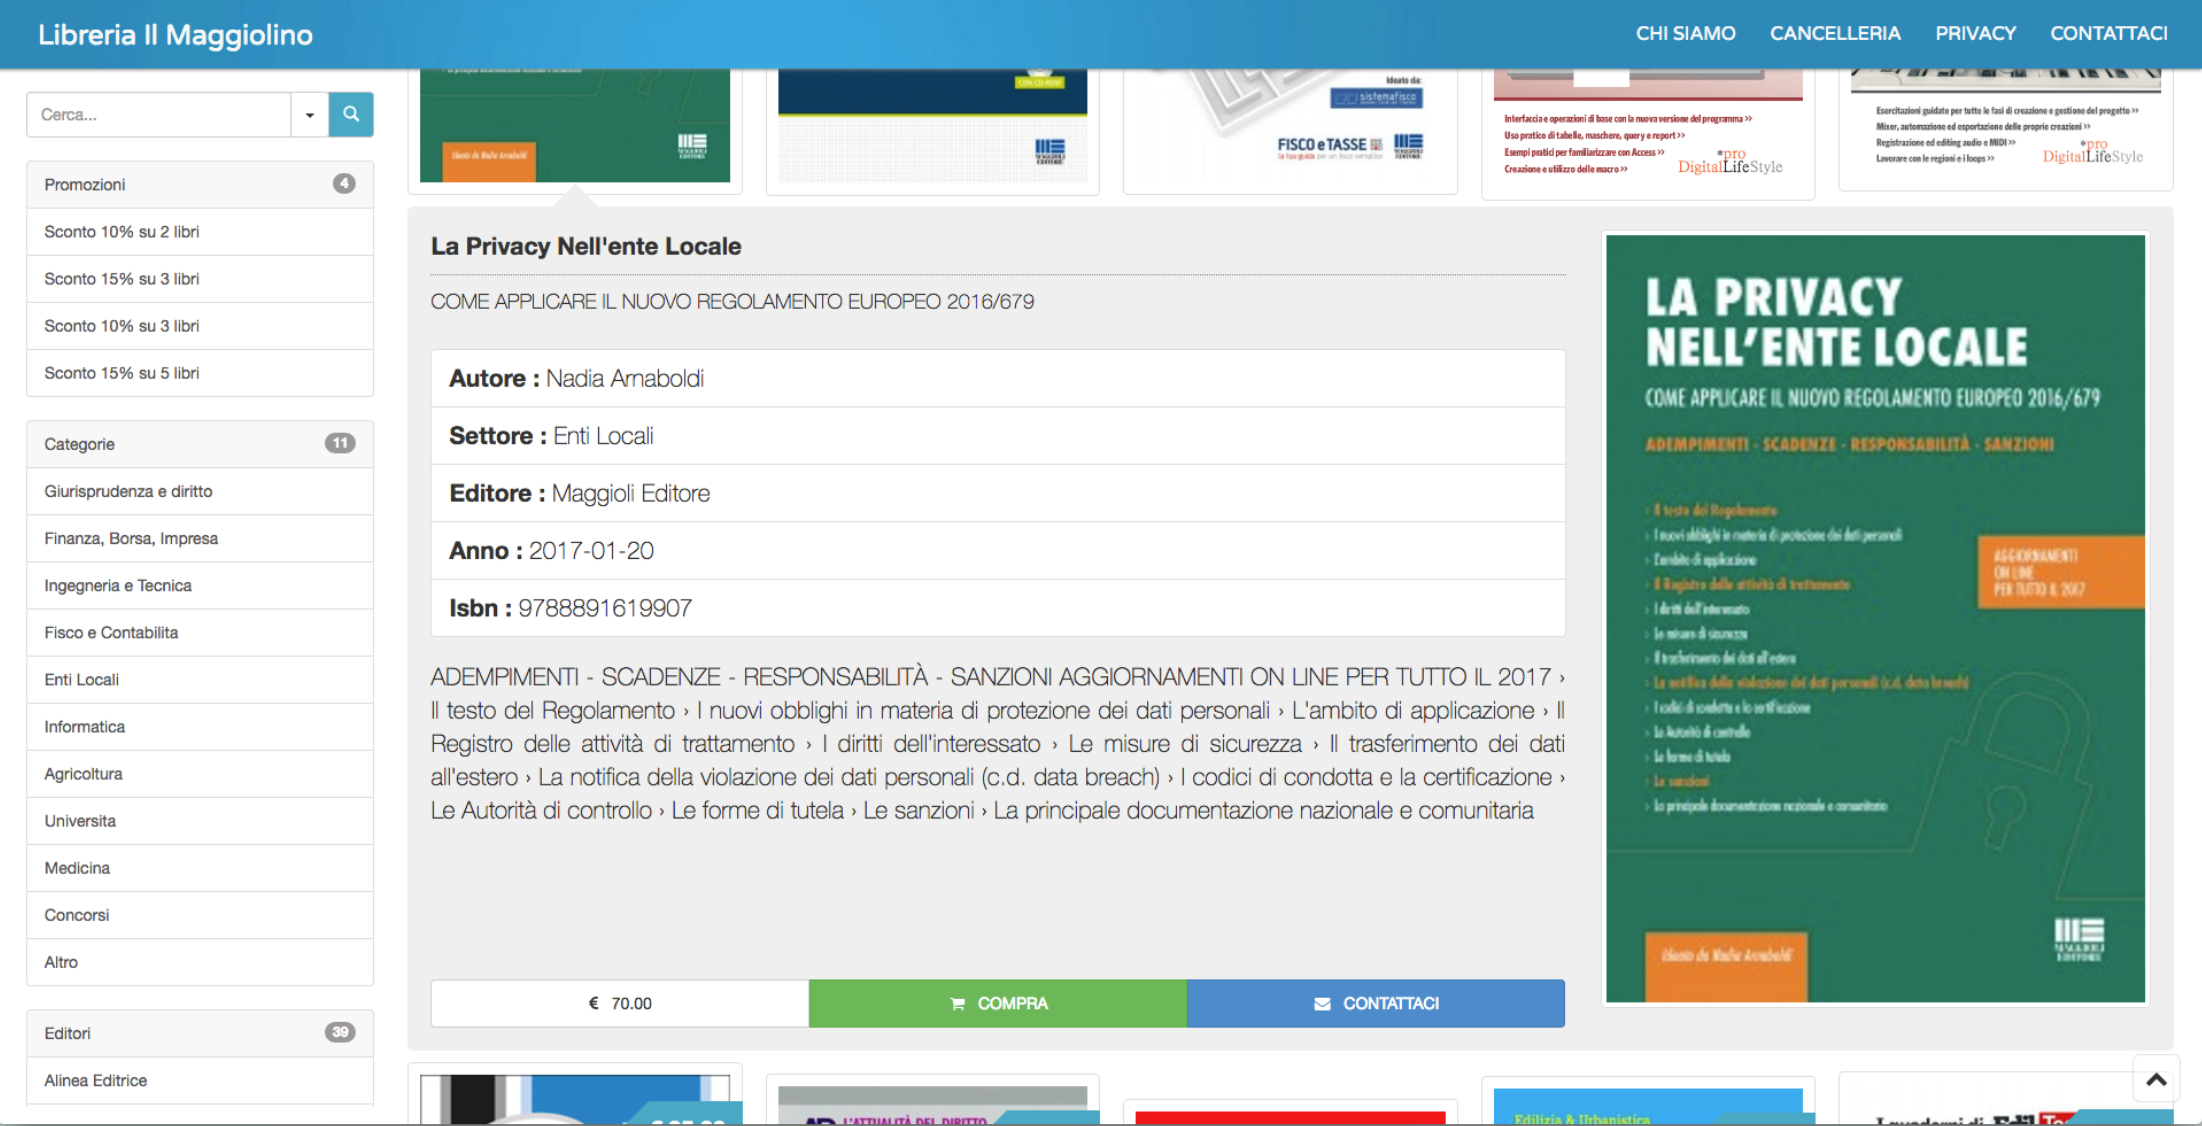Click the Editore Maggioli Editore row
This screenshot has height=1126, width=2202.
pyautogui.click(x=998, y=493)
